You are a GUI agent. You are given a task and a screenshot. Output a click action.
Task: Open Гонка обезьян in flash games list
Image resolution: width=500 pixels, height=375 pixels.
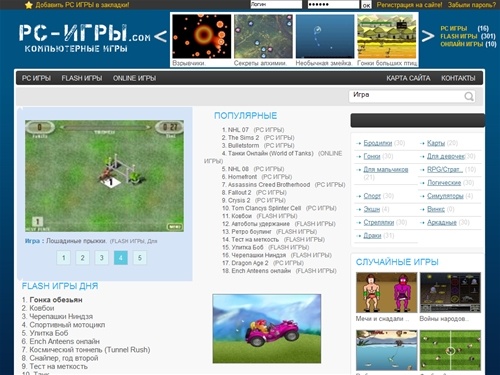tap(56, 300)
